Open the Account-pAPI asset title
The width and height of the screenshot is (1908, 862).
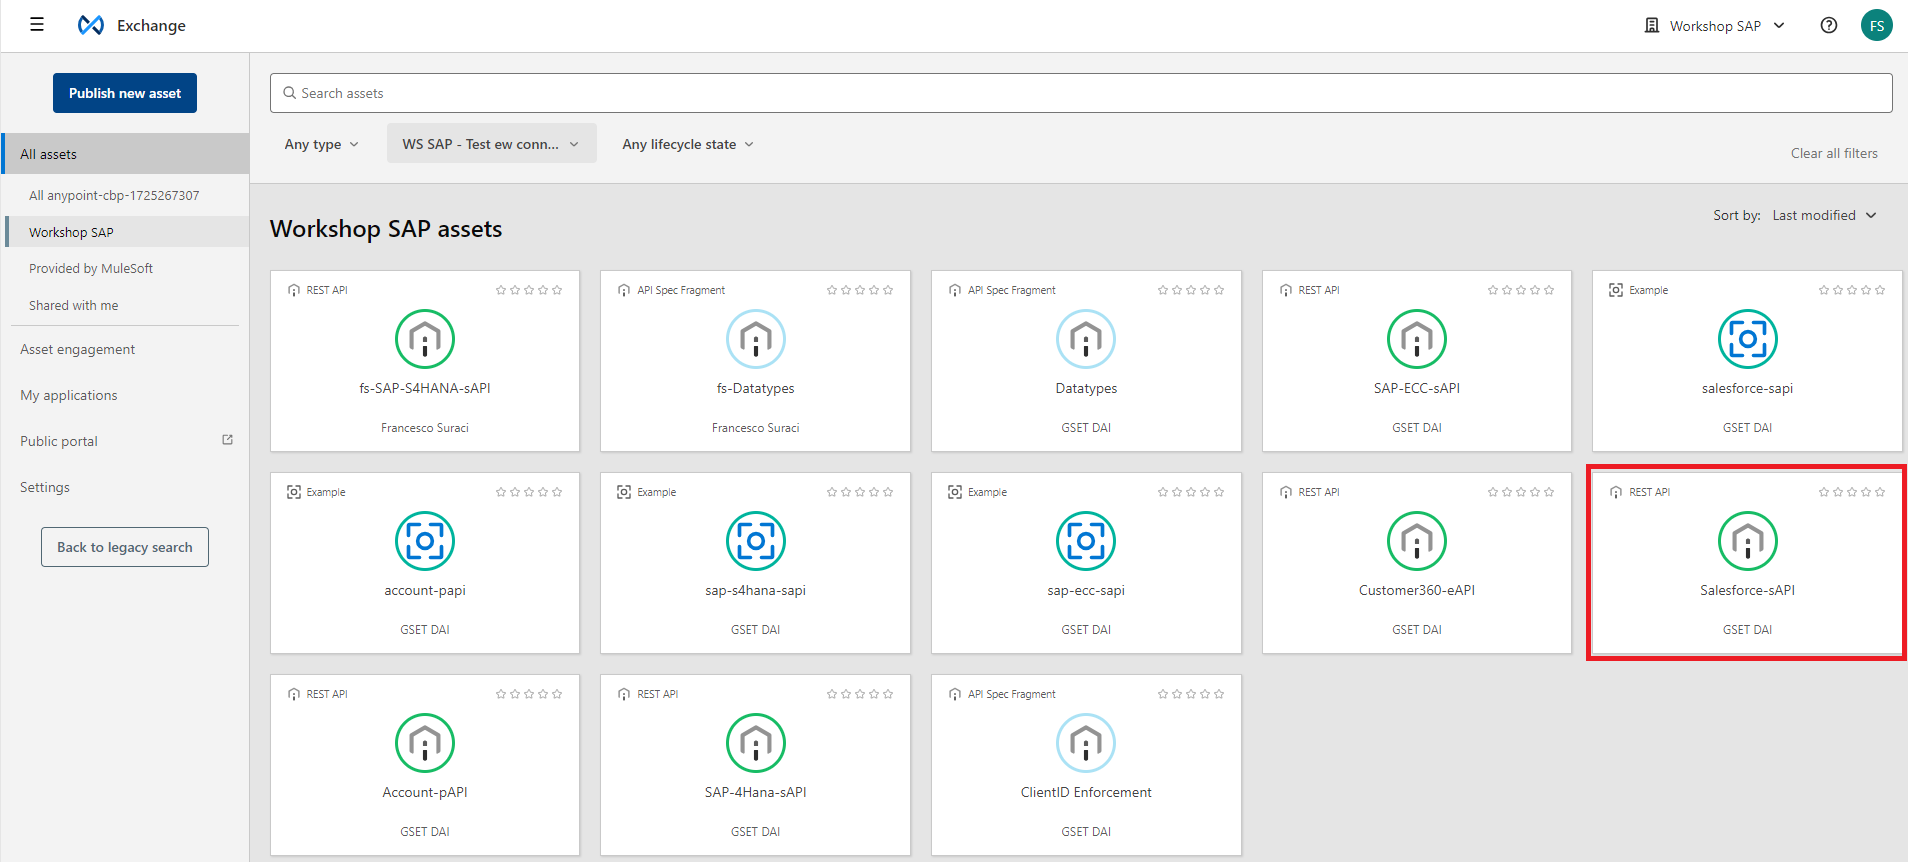(425, 792)
